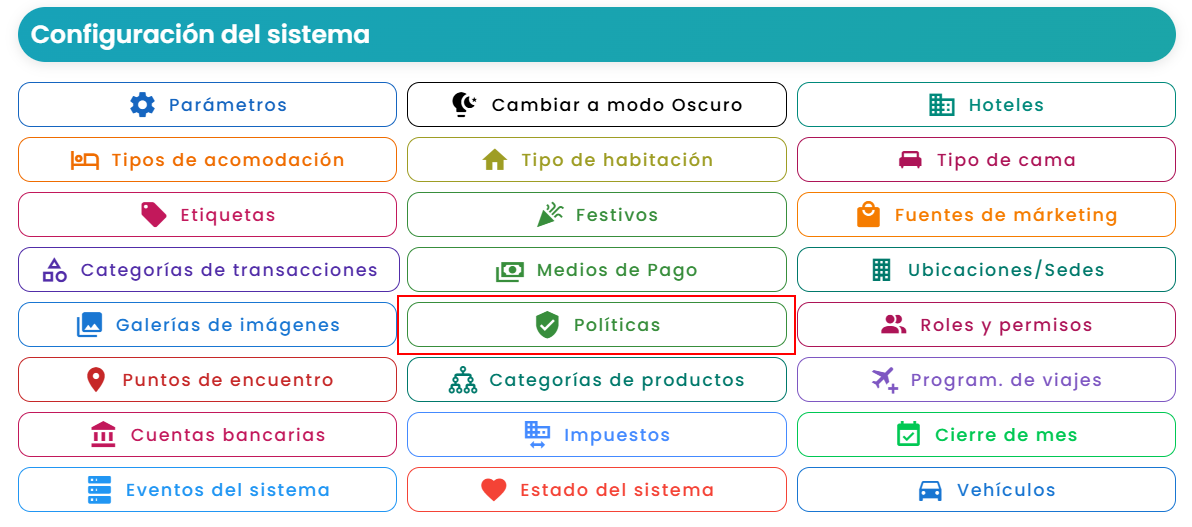Click the tag icon beside Etiquetas

(154, 214)
